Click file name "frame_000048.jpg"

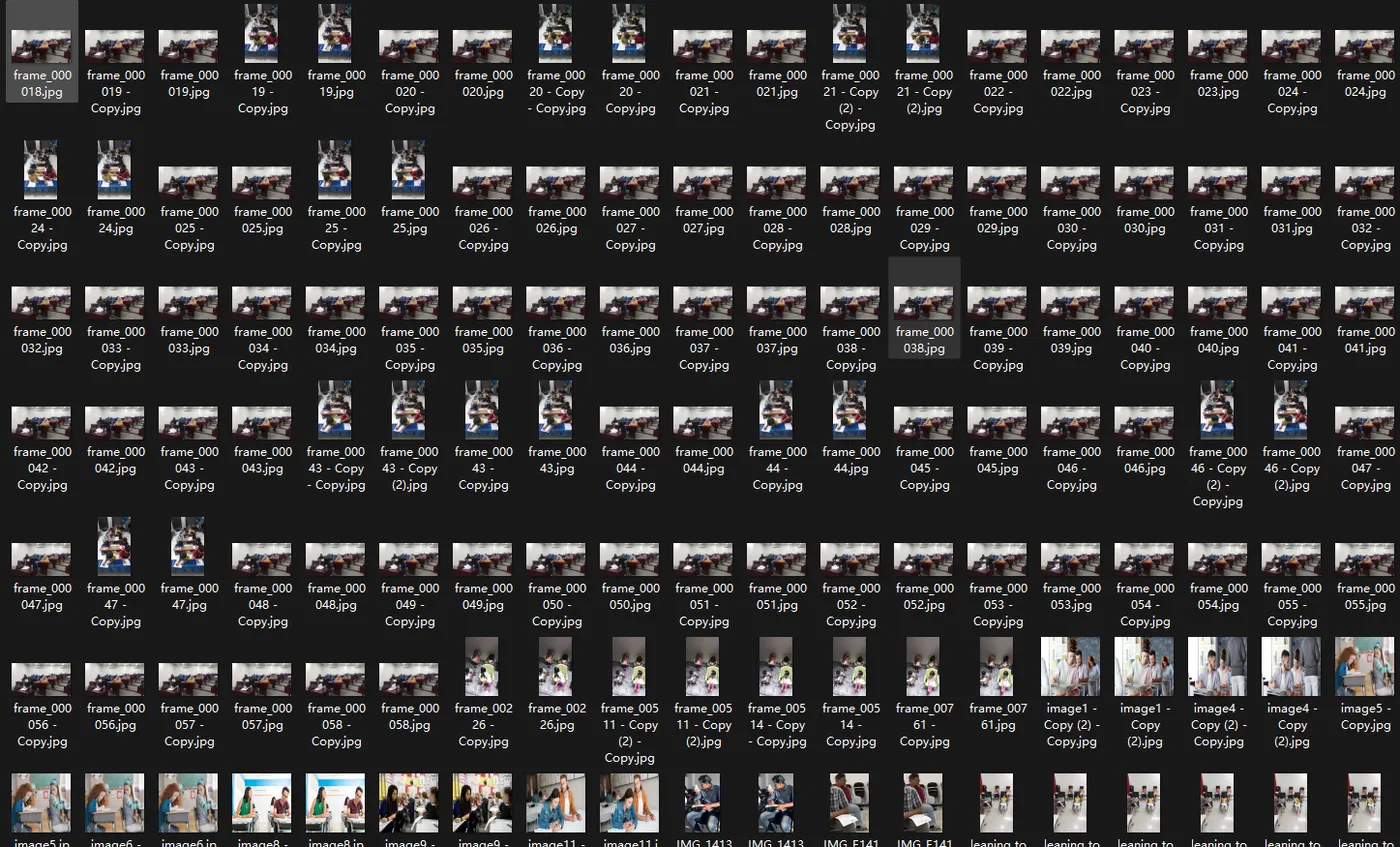coord(335,597)
